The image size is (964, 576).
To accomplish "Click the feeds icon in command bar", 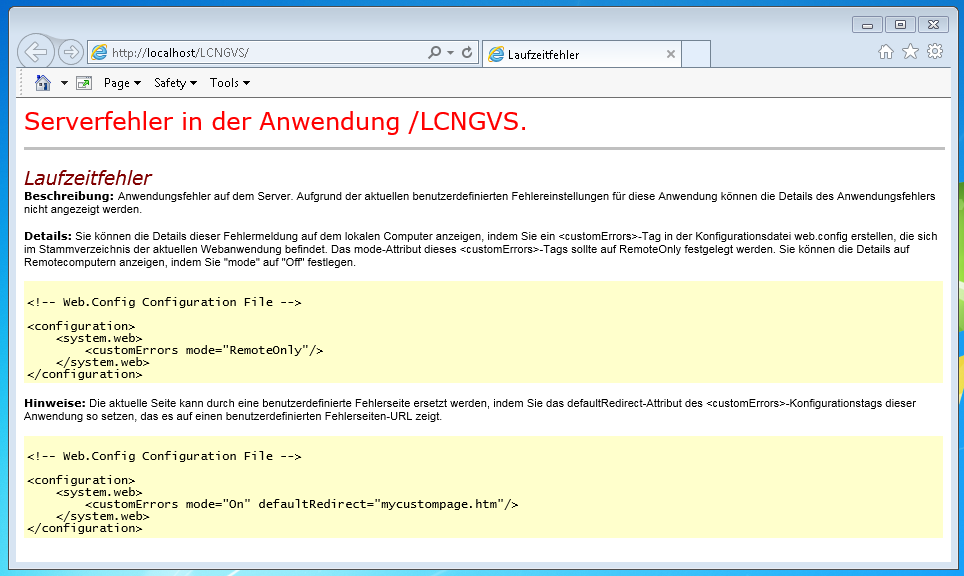I will (83, 83).
